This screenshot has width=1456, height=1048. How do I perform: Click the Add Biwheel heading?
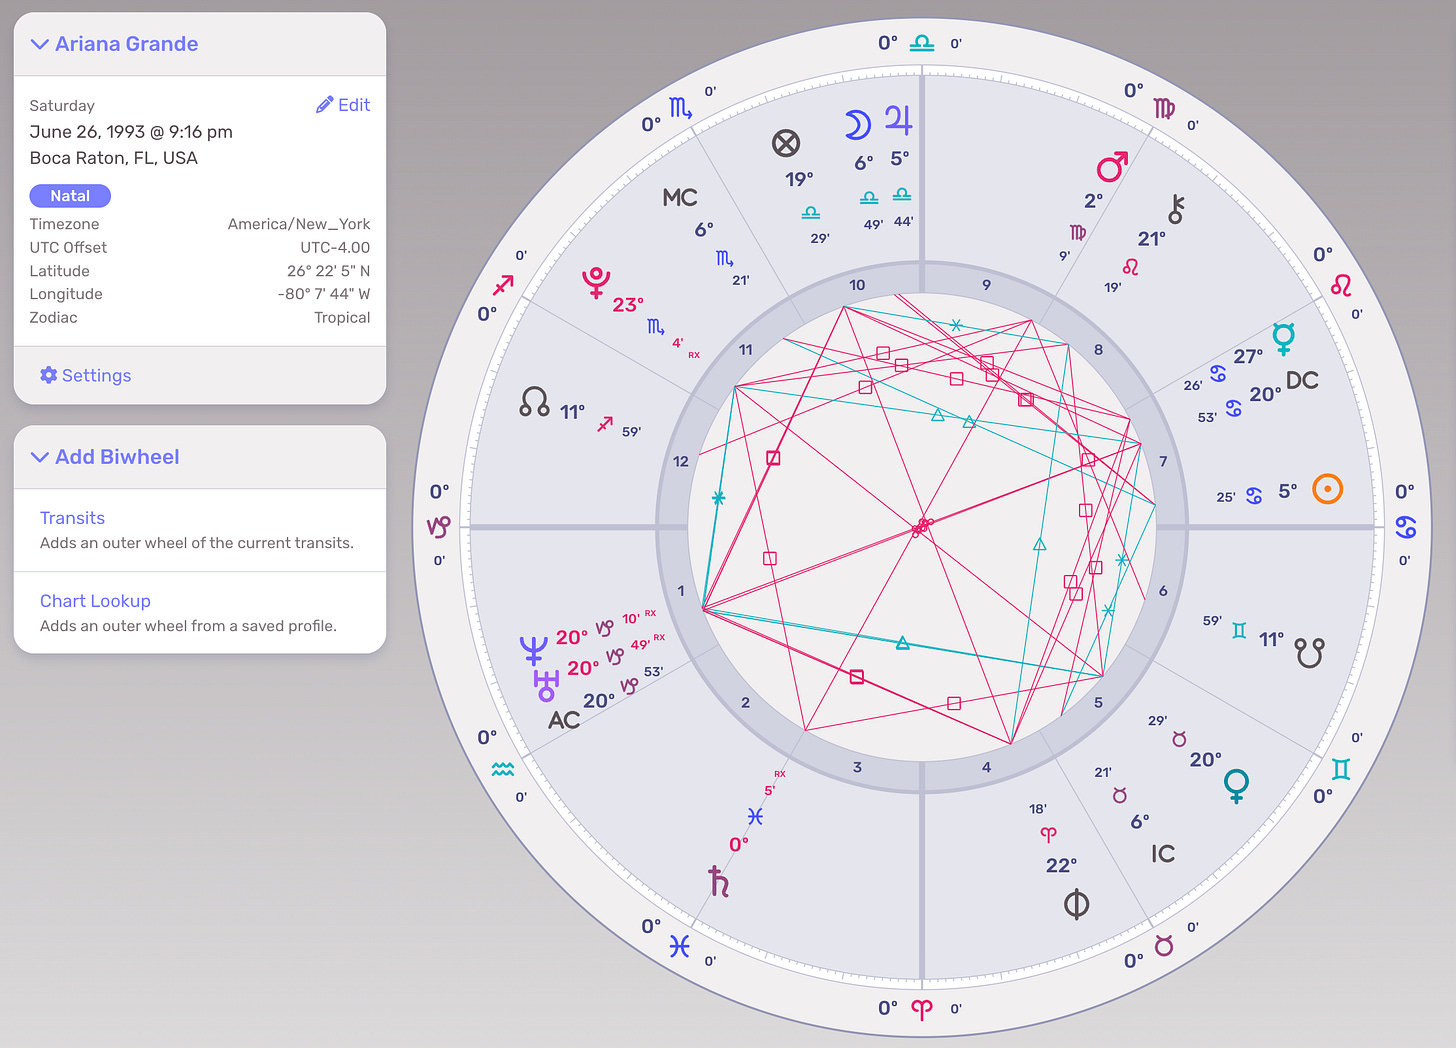(117, 457)
